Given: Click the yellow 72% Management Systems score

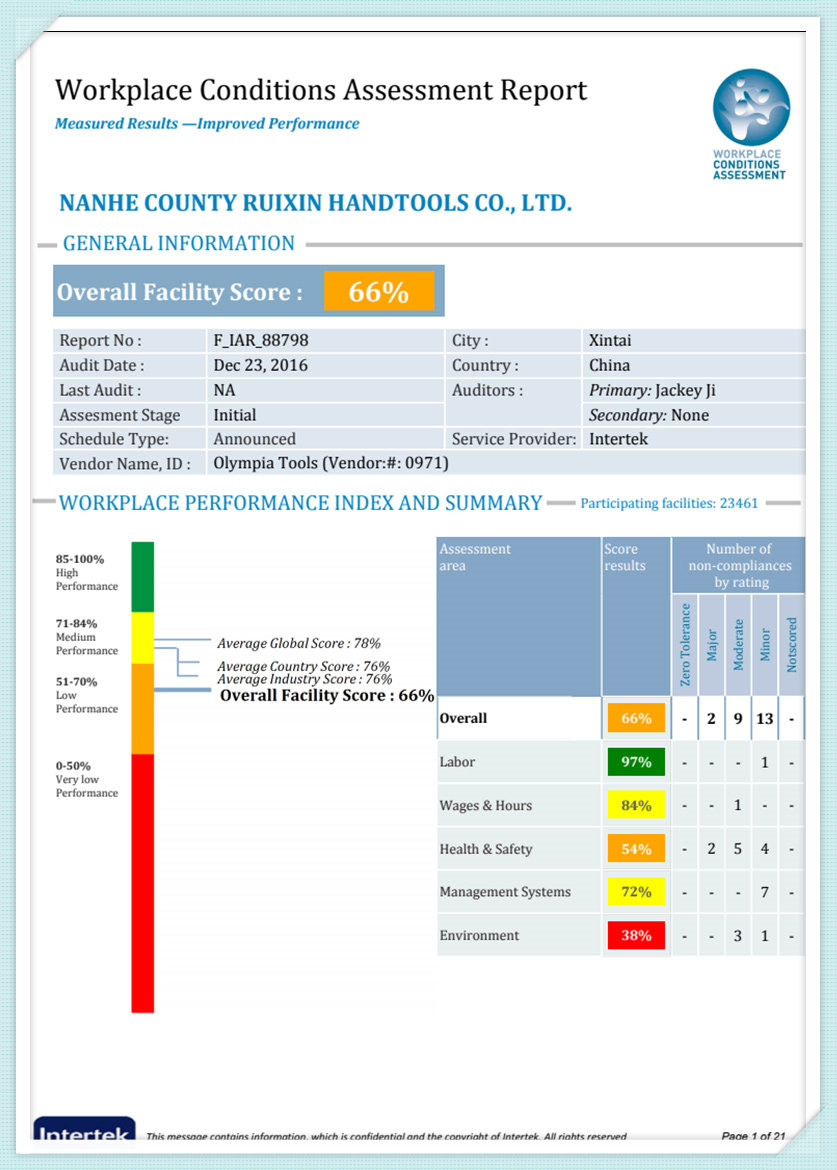Looking at the screenshot, I should (x=635, y=892).
